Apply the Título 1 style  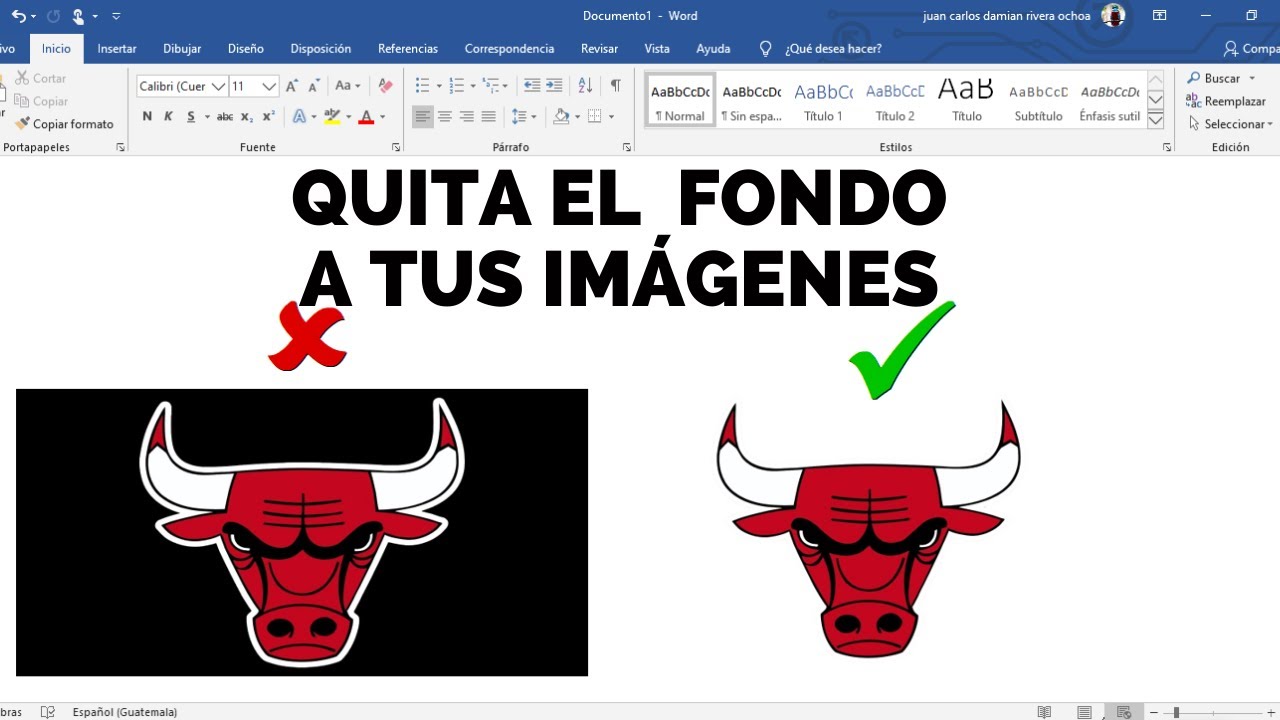pos(823,100)
